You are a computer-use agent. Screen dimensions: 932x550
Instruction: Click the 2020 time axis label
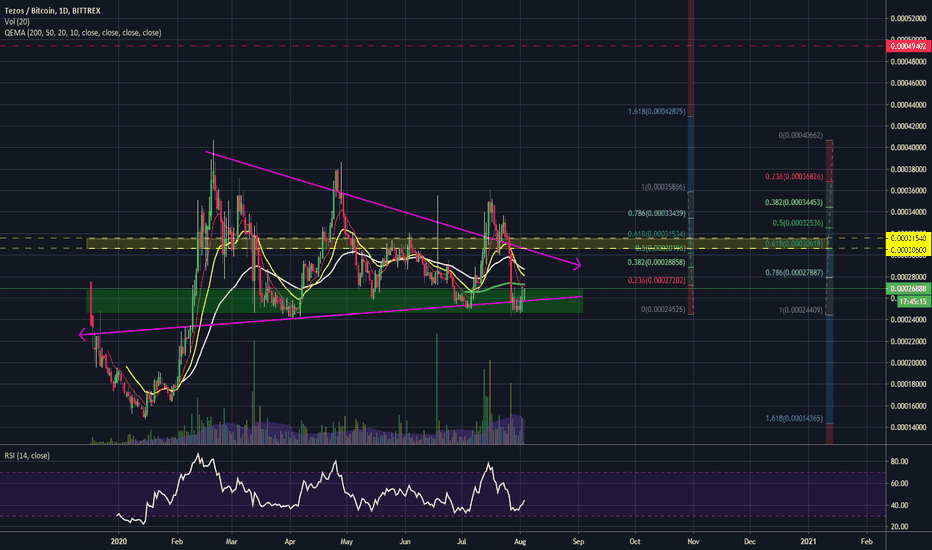119,542
